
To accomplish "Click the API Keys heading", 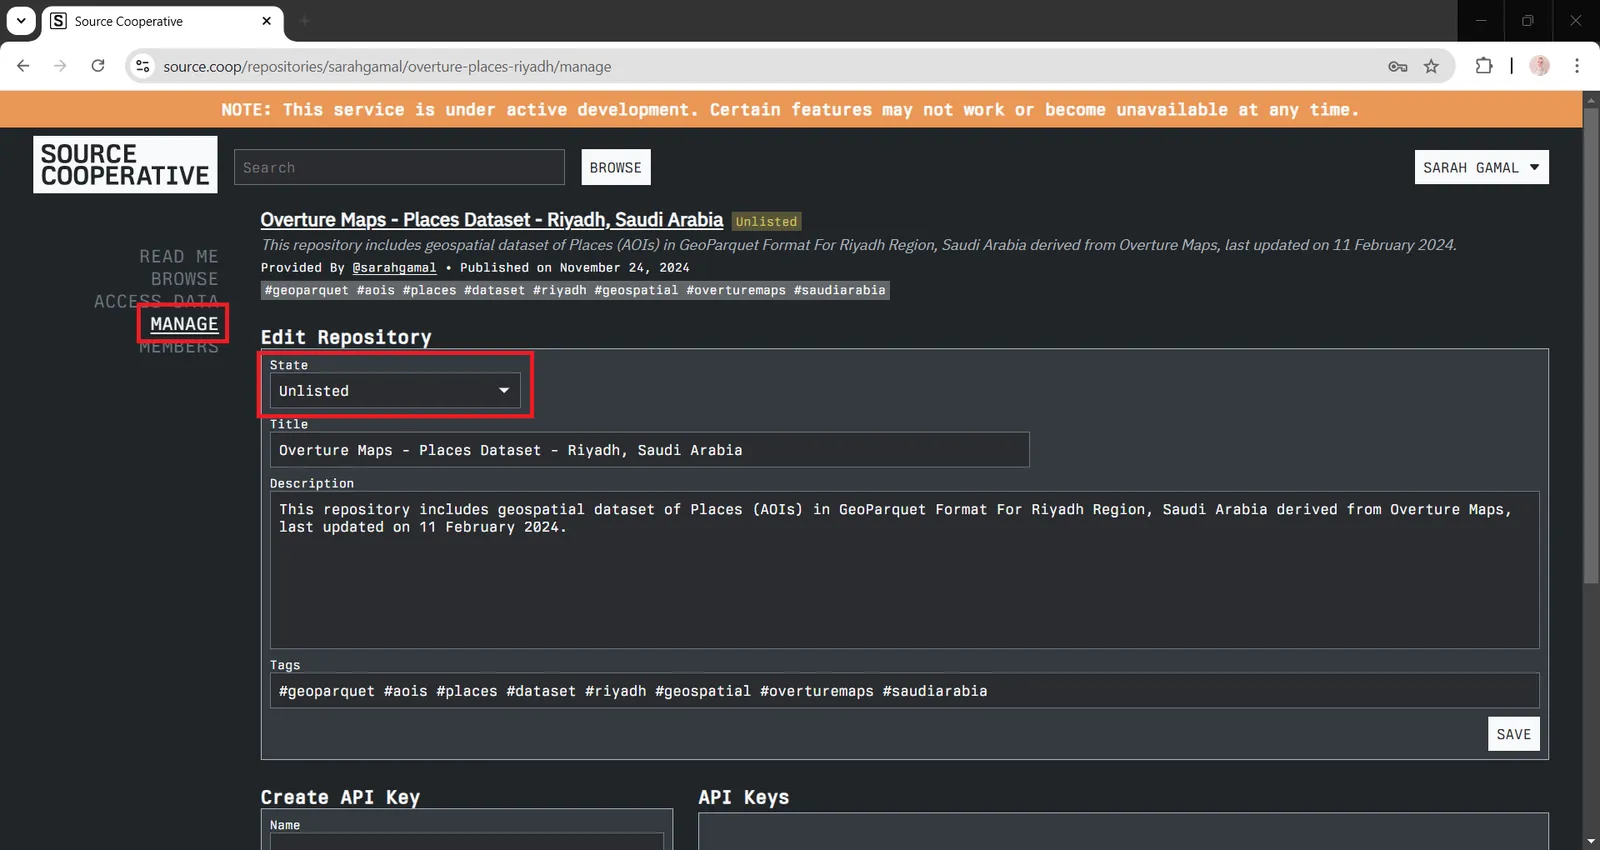I will point(743,797).
